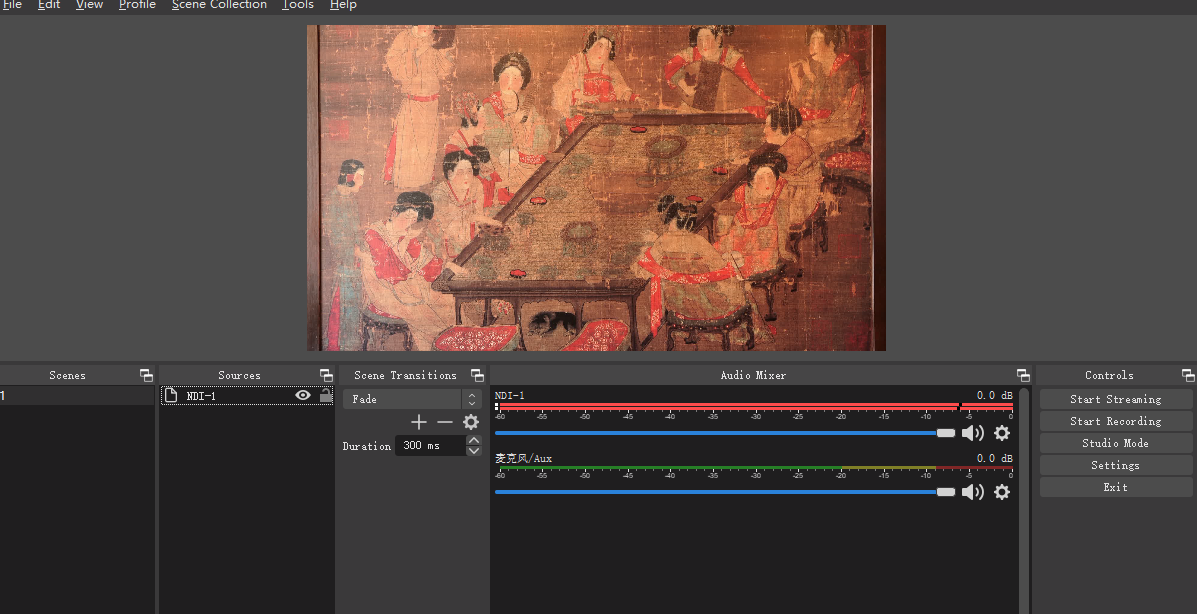Undock the Controls panel
This screenshot has height=614, width=1197.
pos(1188,375)
